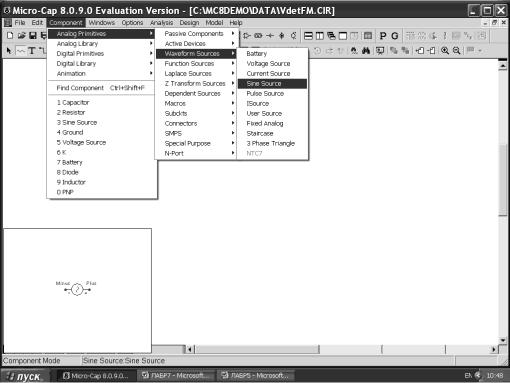Viewport: 510px width, 383px height.
Task: Select Fixed Analog menu item
Action: point(272,124)
